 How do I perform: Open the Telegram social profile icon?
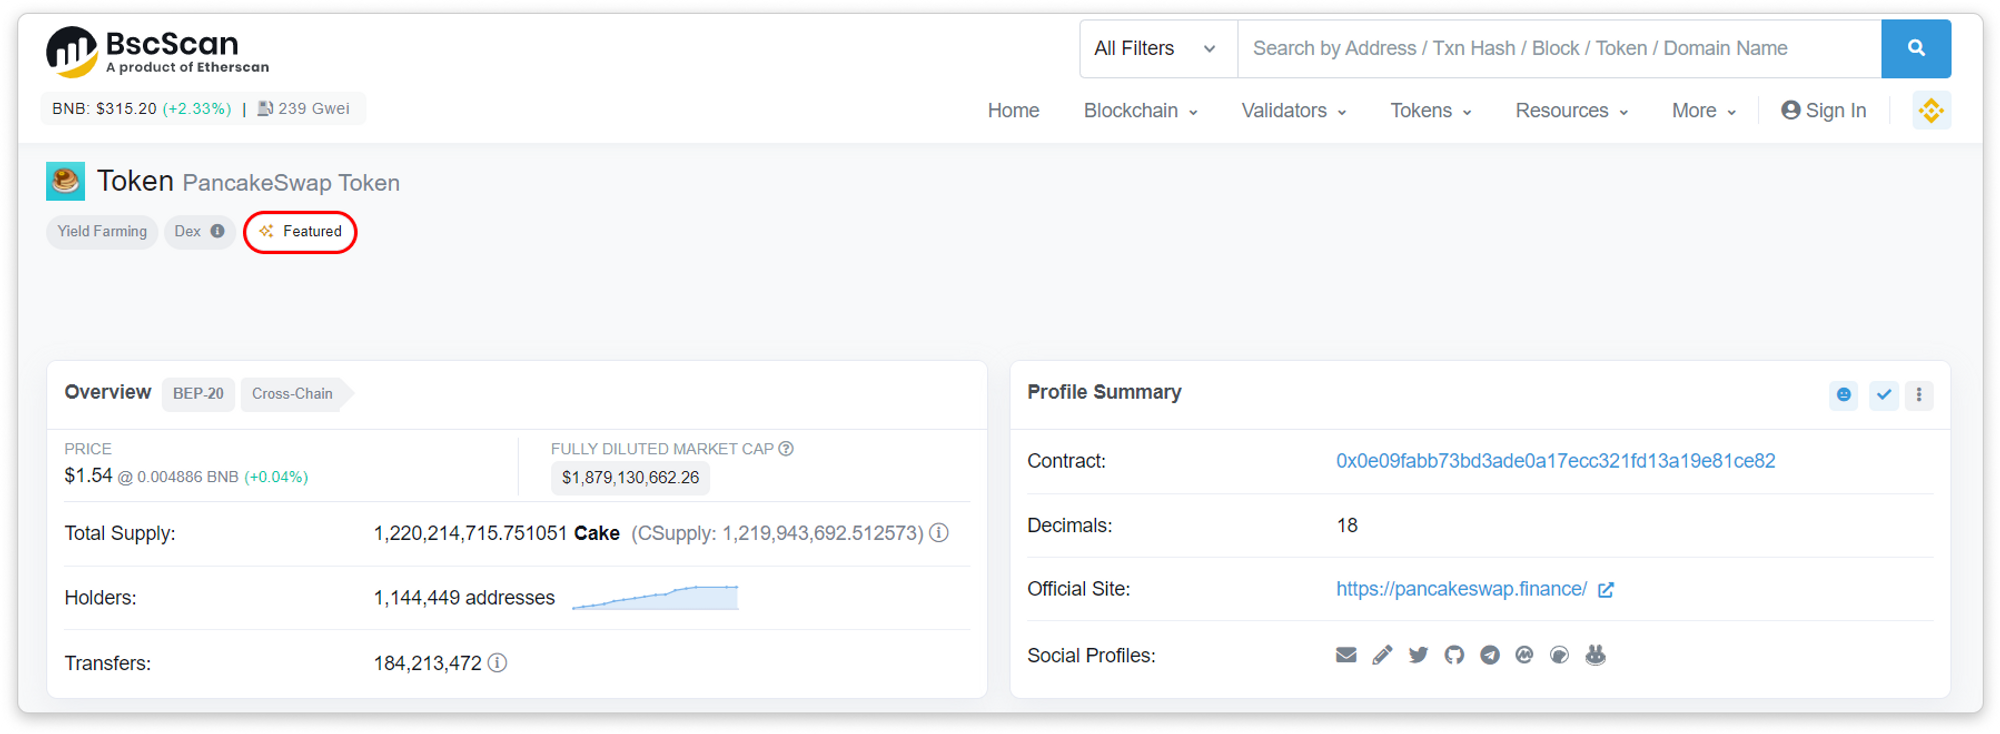coord(1490,655)
